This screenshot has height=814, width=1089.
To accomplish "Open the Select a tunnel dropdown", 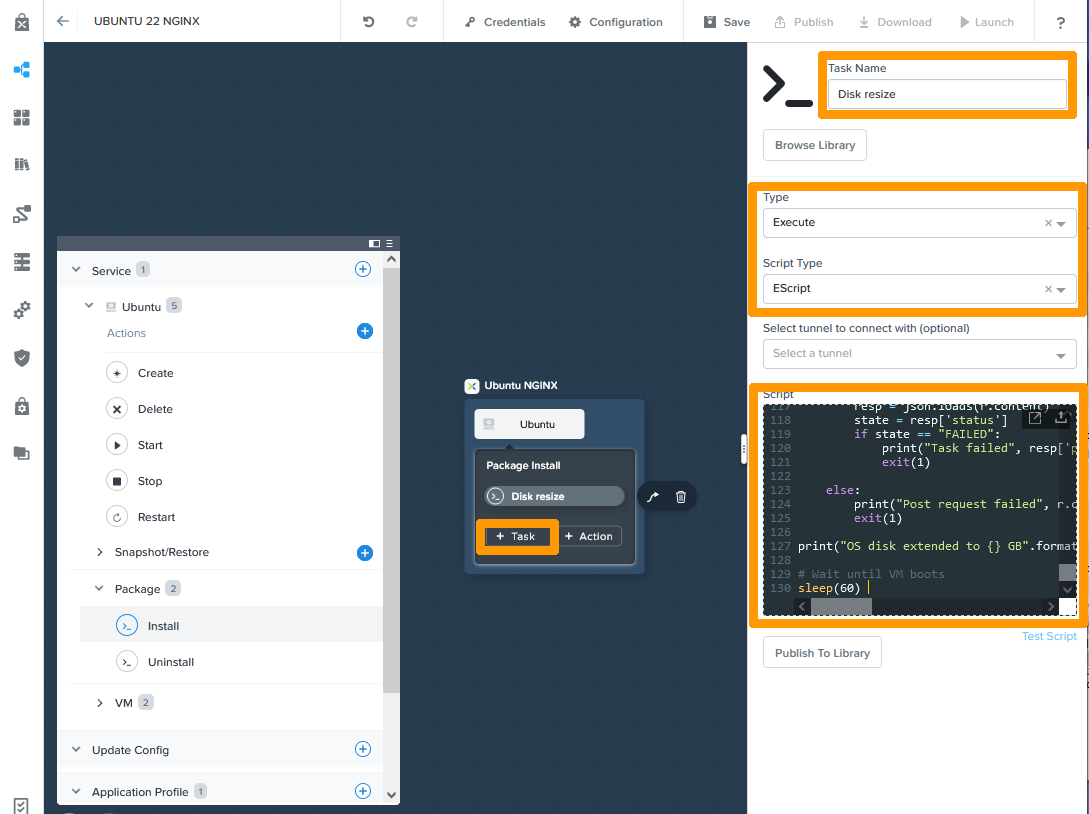I will [x=919, y=354].
